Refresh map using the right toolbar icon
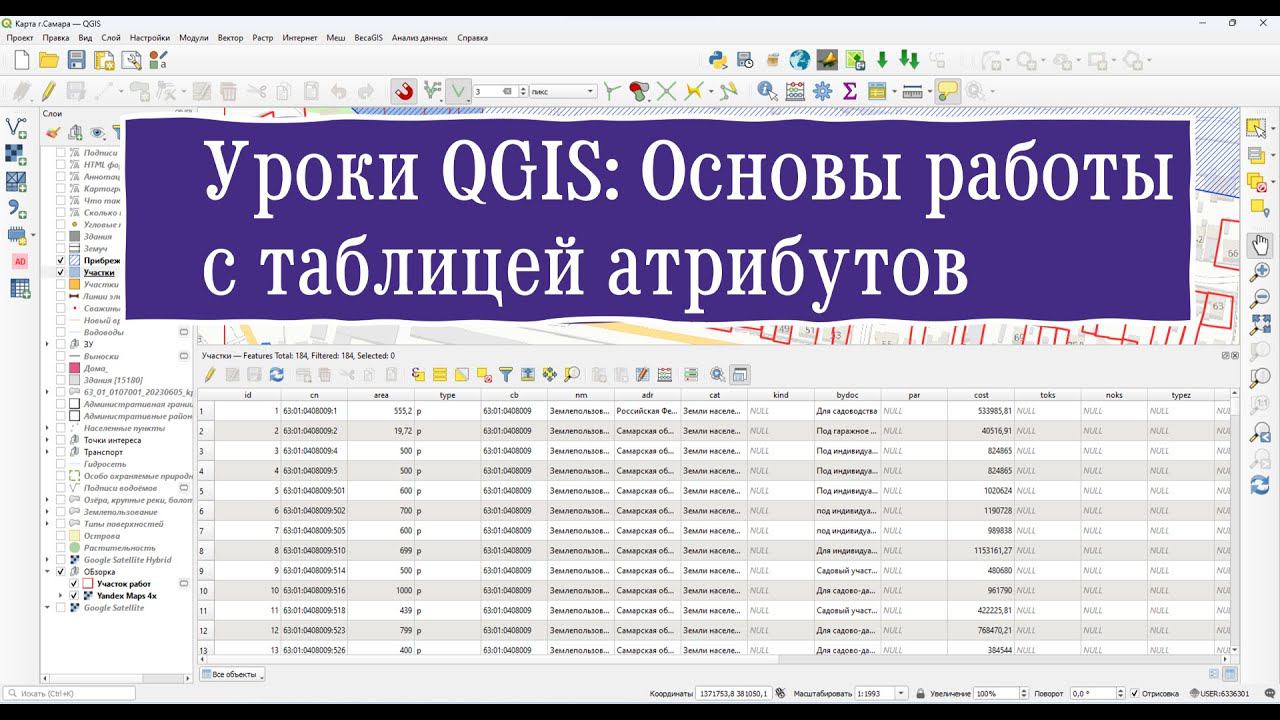Screen dimensions: 1280x720 click(1260, 485)
